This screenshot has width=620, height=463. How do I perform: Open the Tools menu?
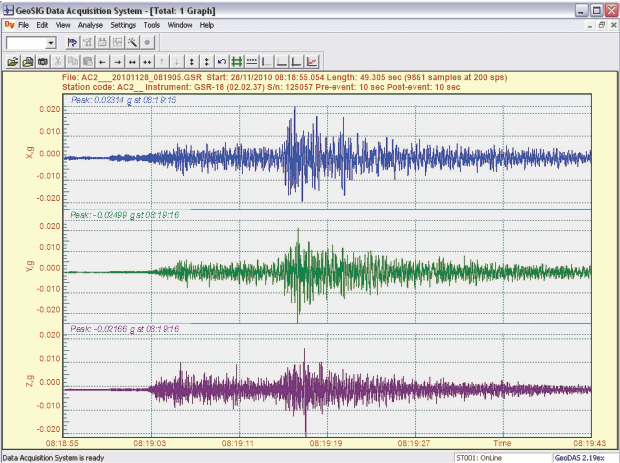[x=151, y=23]
